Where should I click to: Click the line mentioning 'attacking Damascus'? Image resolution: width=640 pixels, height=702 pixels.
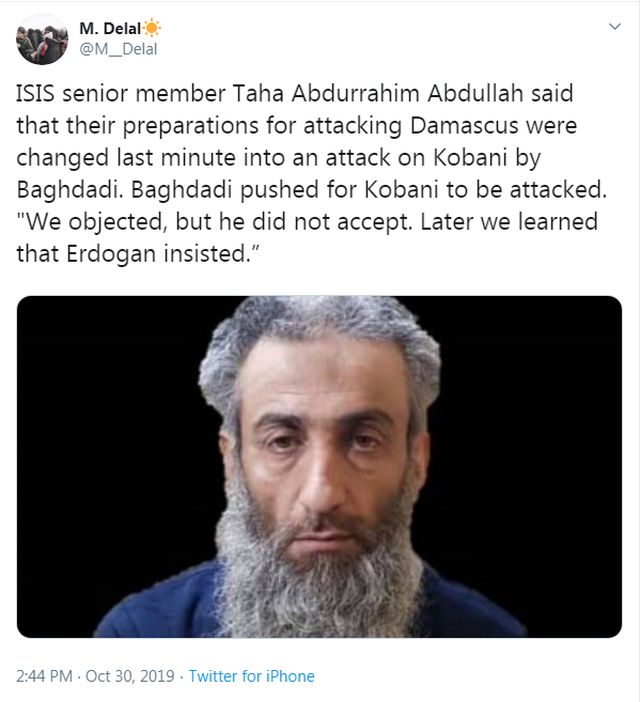(x=297, y=126)
